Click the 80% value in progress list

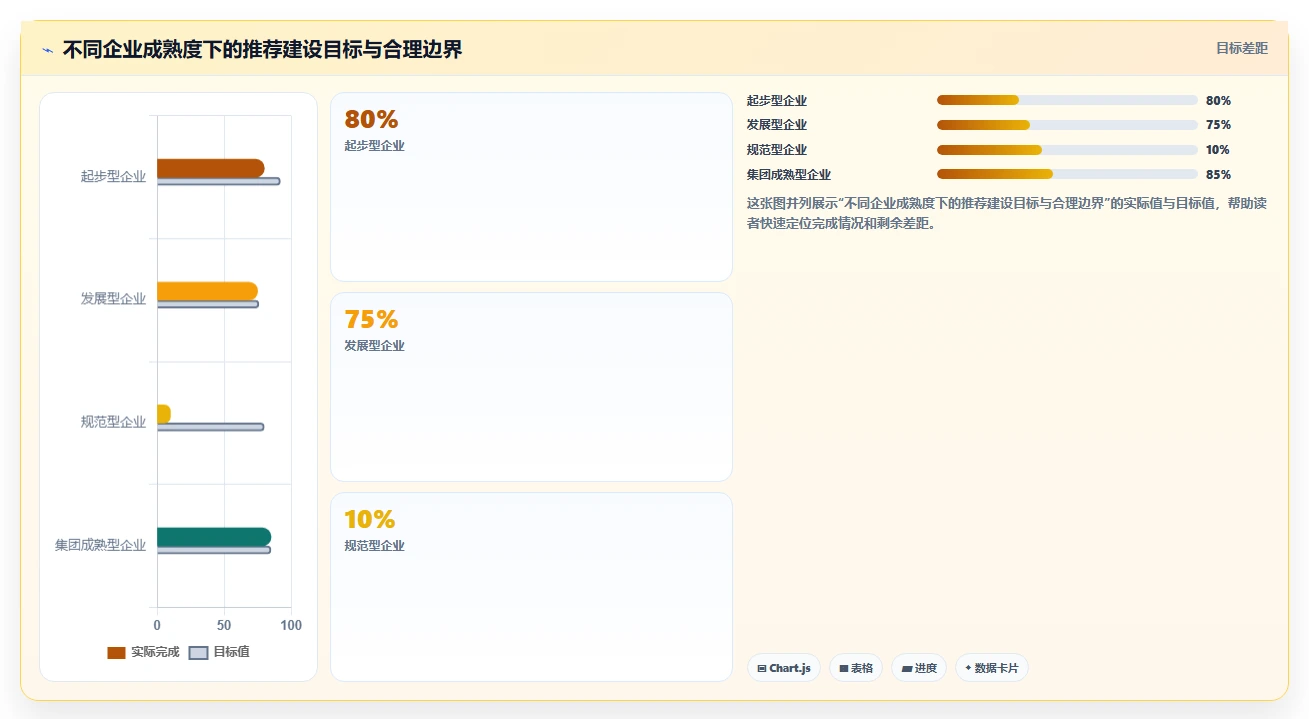(x=1218, y=101)
